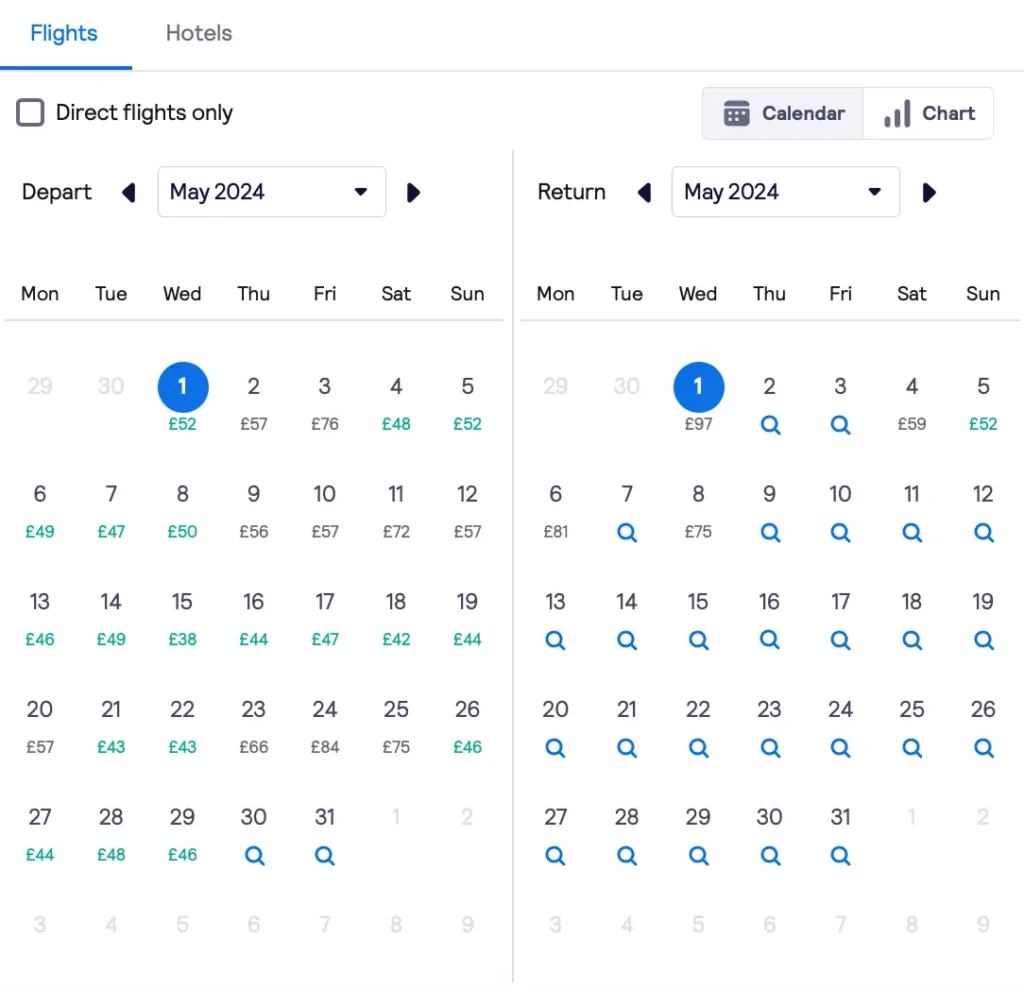Select May 1 as return date
The height and width of the screenshot is (990, 1024).
698,386
